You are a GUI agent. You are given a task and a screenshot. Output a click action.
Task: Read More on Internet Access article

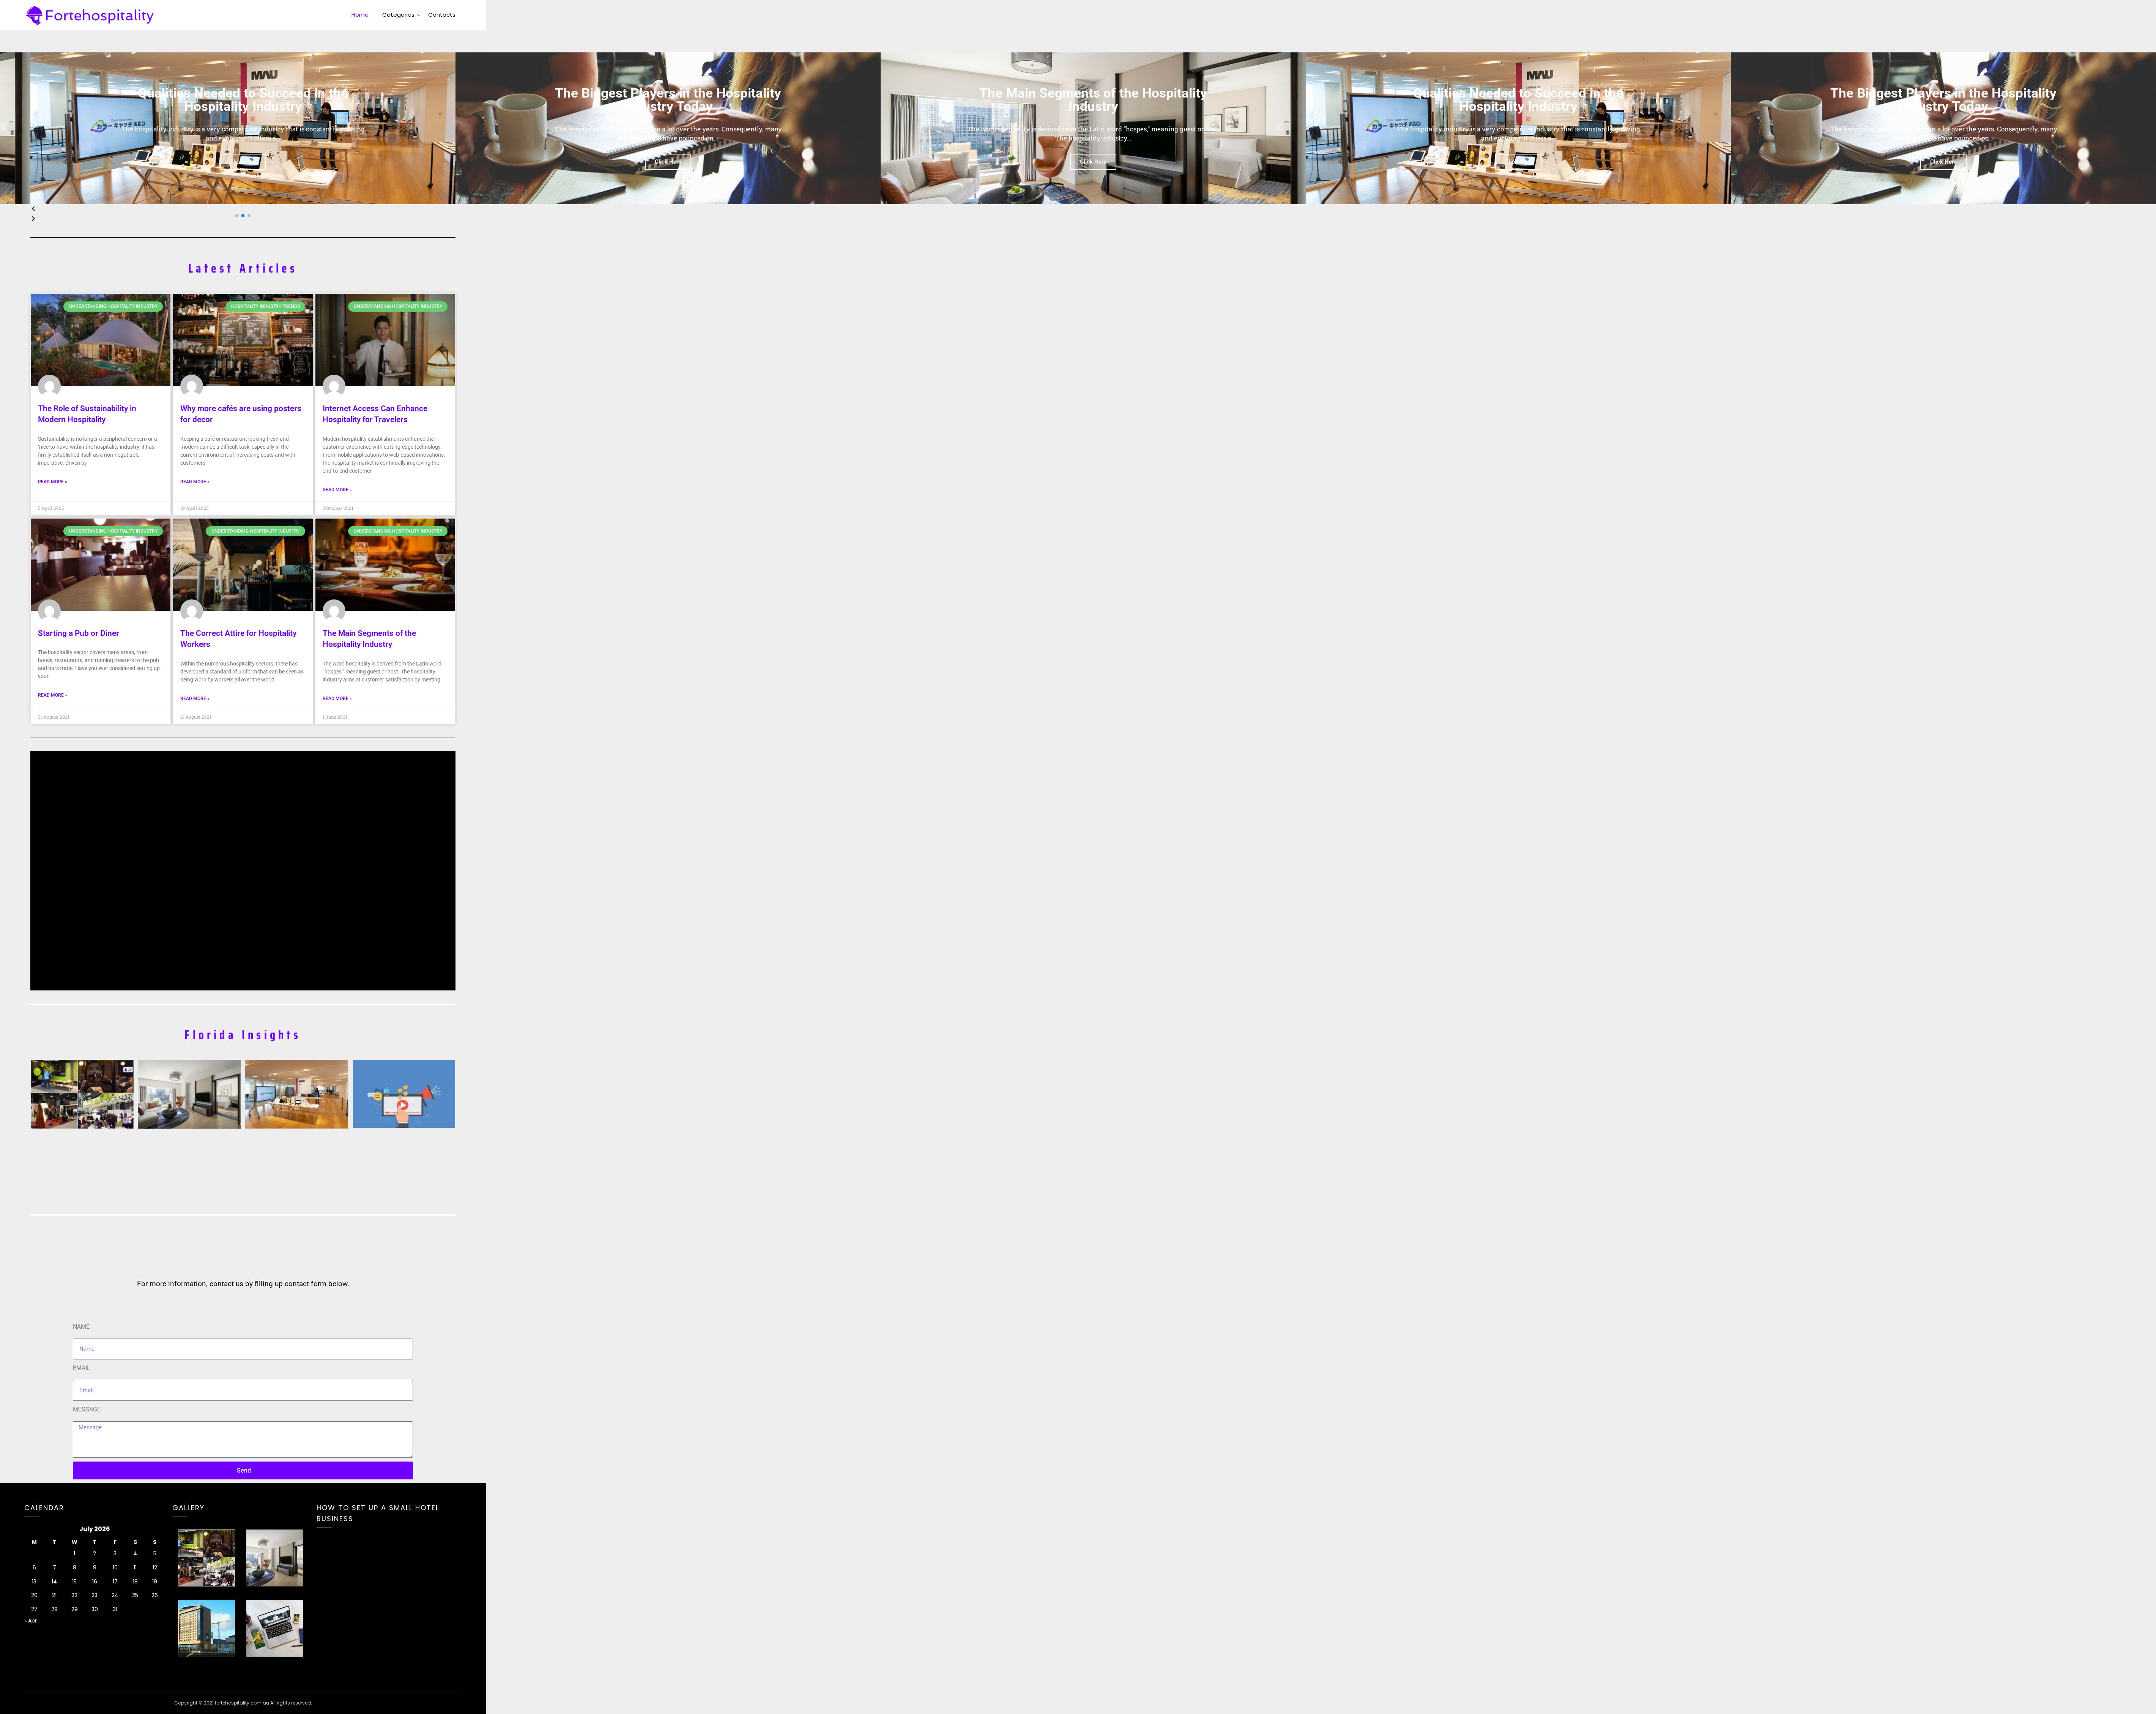point(337,490)
